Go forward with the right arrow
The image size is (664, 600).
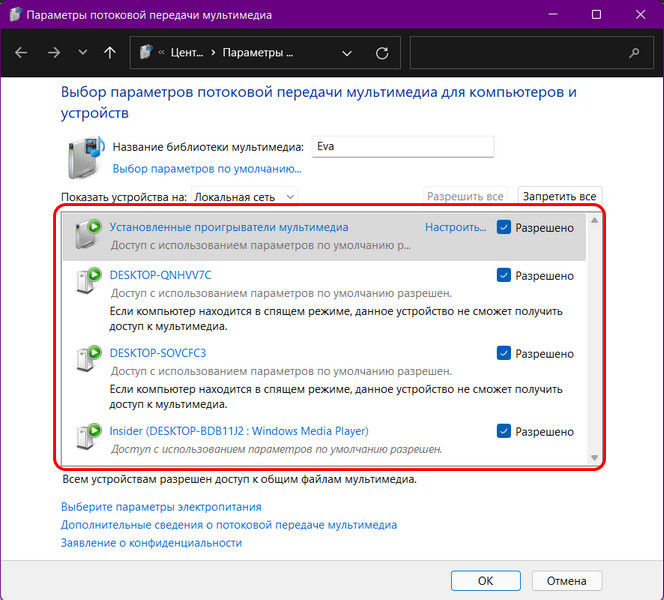pyautogui.click(x=54, y=53)
